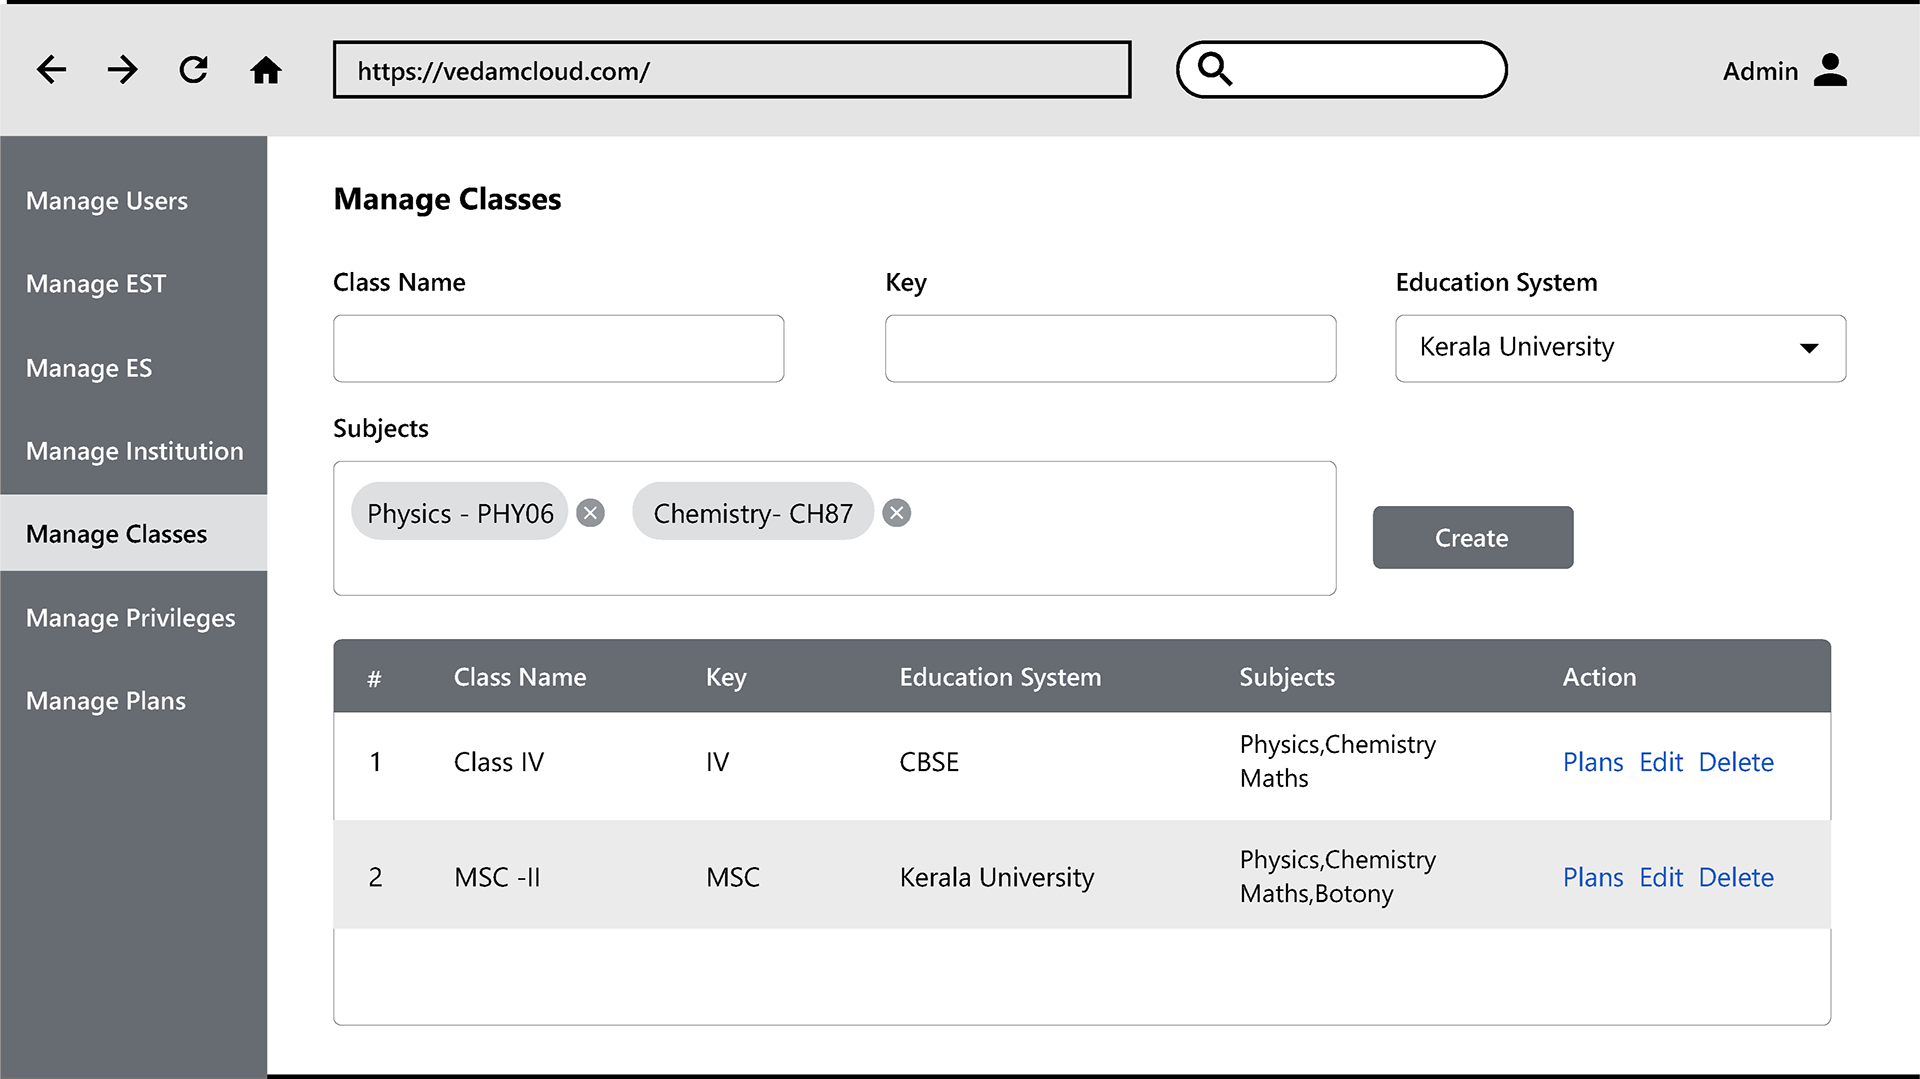Navigate to Manage Institution section
The height and width of the screenshot is (1079, 1920).
click(x=134, y=451)
